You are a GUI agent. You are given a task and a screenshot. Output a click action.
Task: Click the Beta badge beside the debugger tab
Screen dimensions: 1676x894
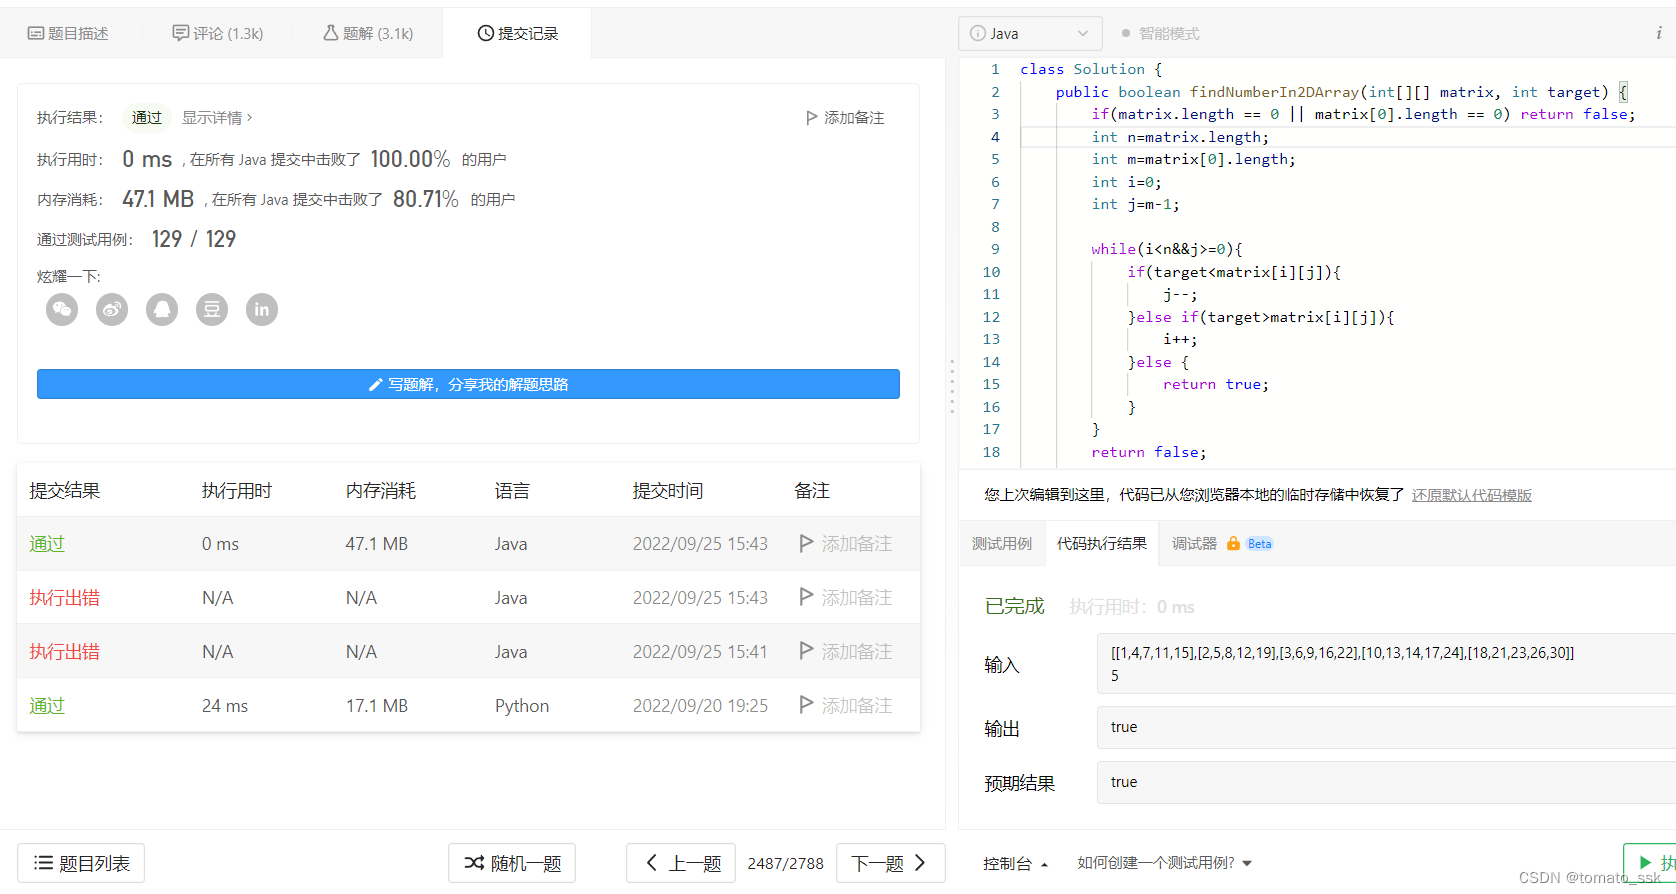click(x=1259, y=544)
